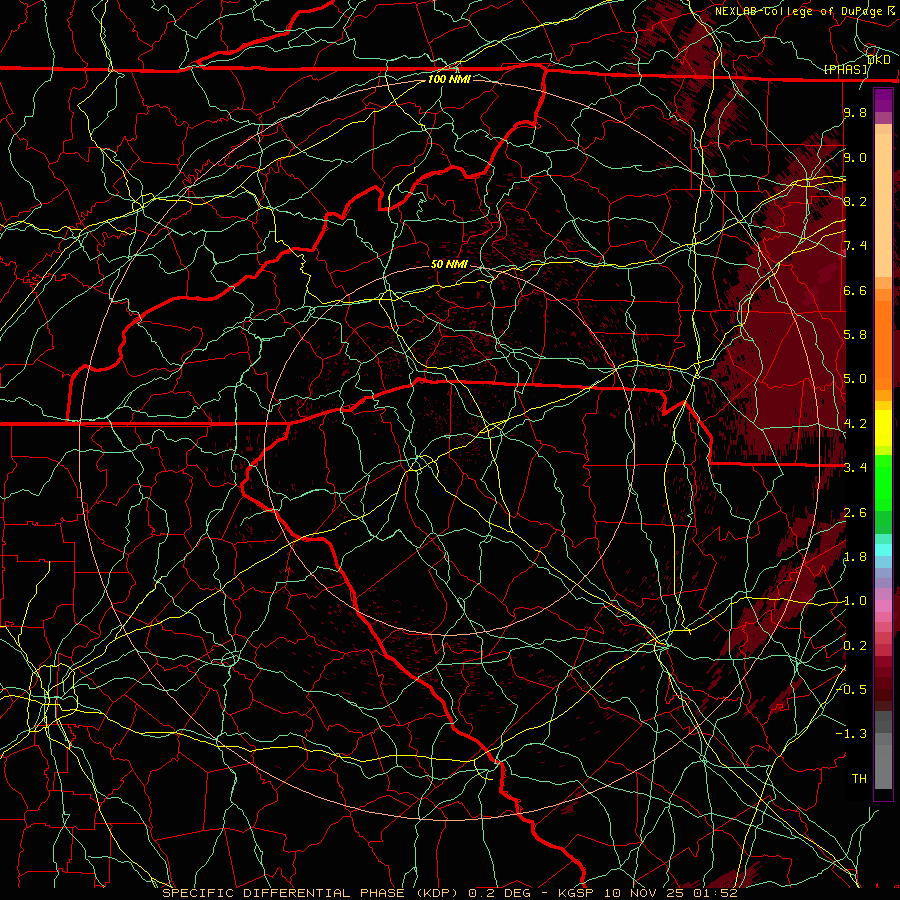
Task: Click the 4.2 color scale value
Action: (x=855, y=424)
